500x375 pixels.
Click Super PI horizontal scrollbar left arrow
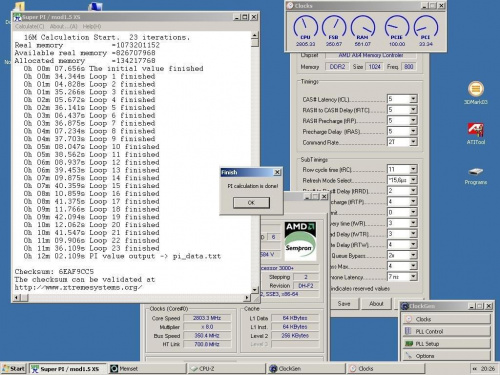[17, 297]
